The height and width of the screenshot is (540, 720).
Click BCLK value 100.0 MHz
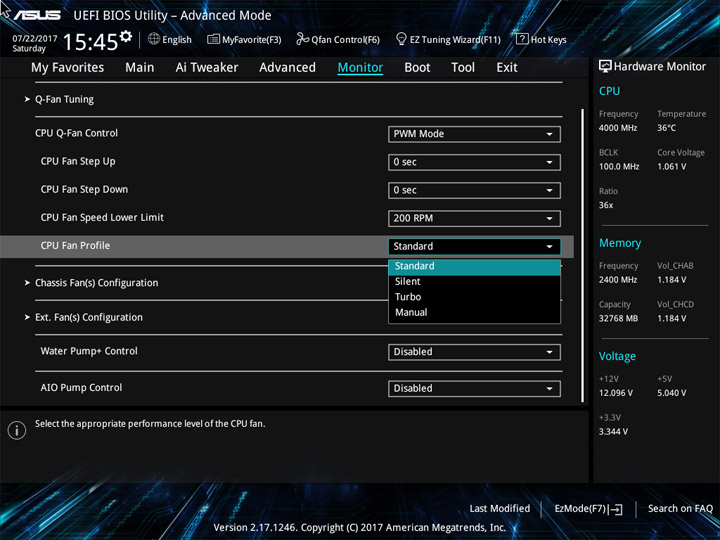[619, 167]
